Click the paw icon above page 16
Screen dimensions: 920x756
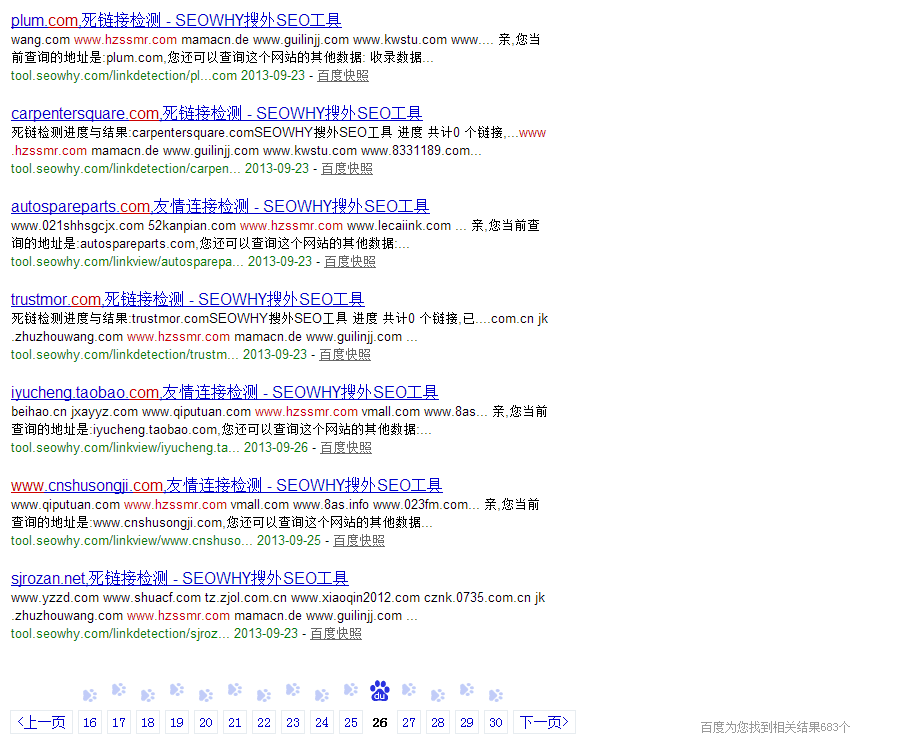point(90,695)
